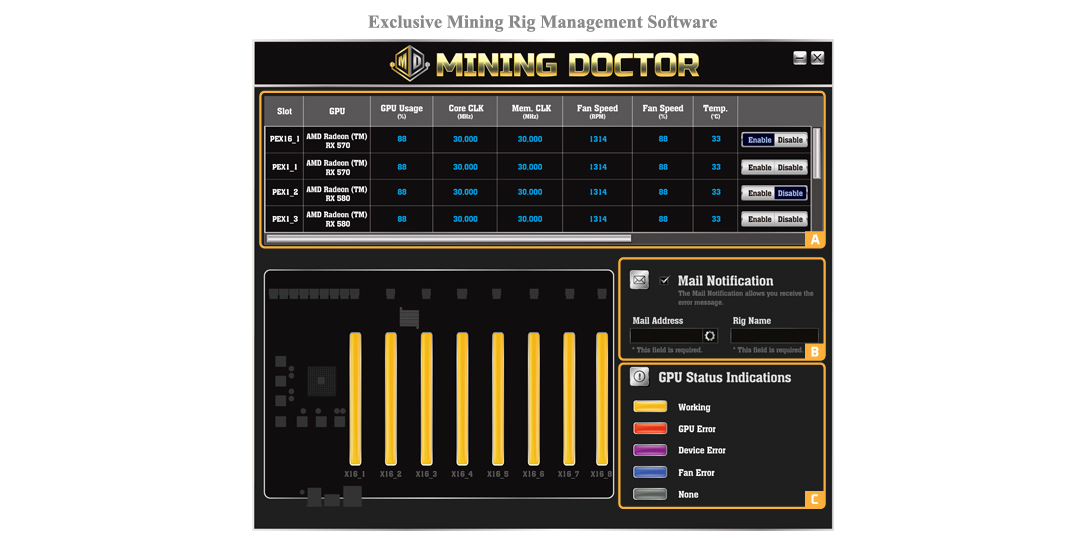The height and width of the screenshot is (553, 1080).
Task: Minimize the Mining Doctor window
Action: [x=800, y=58]
